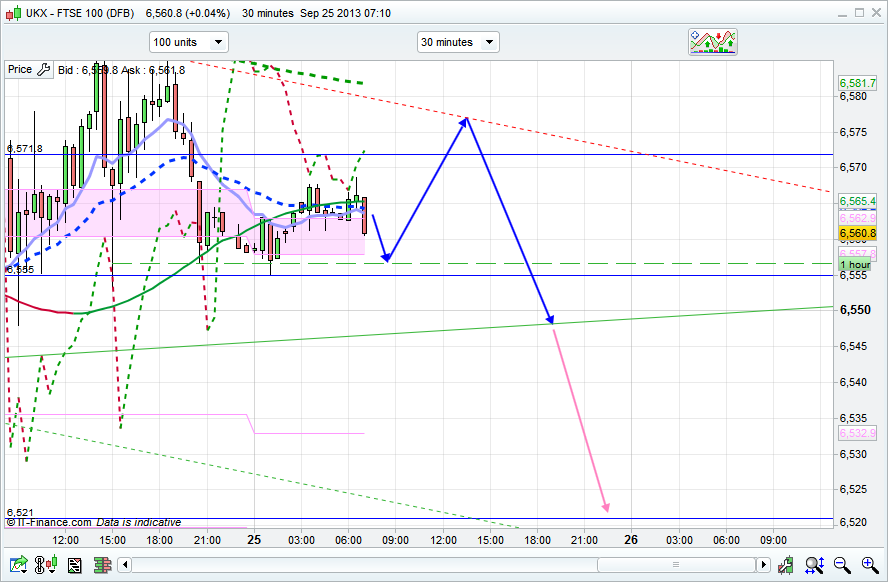Open the indicators and trading systems button
This screenshot has height=582, width=888.
pyautogui.click(x=713, y=42)
